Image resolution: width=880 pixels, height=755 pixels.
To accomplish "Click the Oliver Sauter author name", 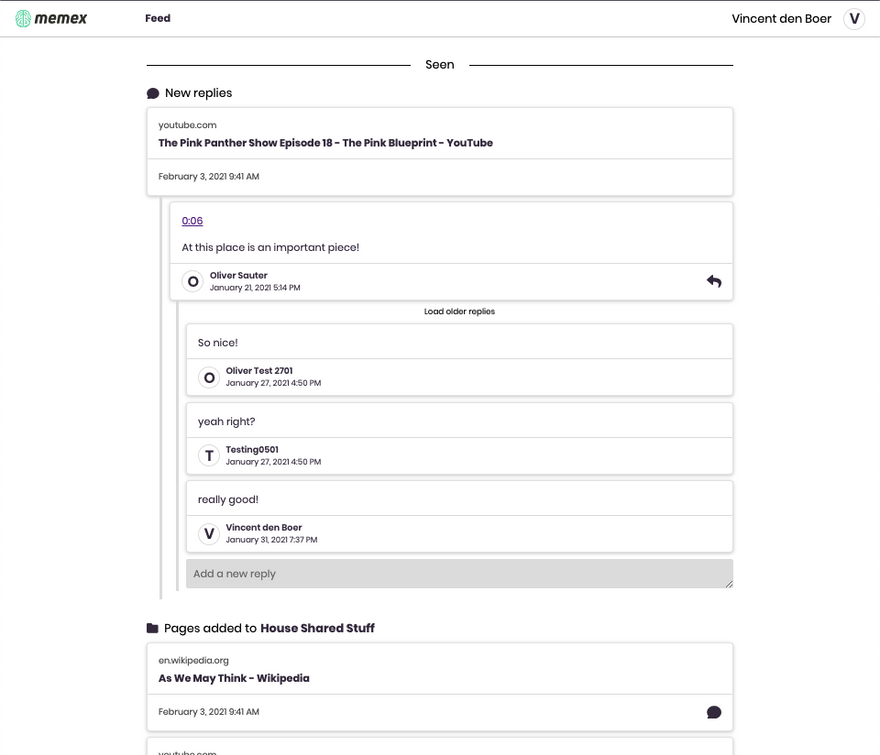I will point(238,275).
